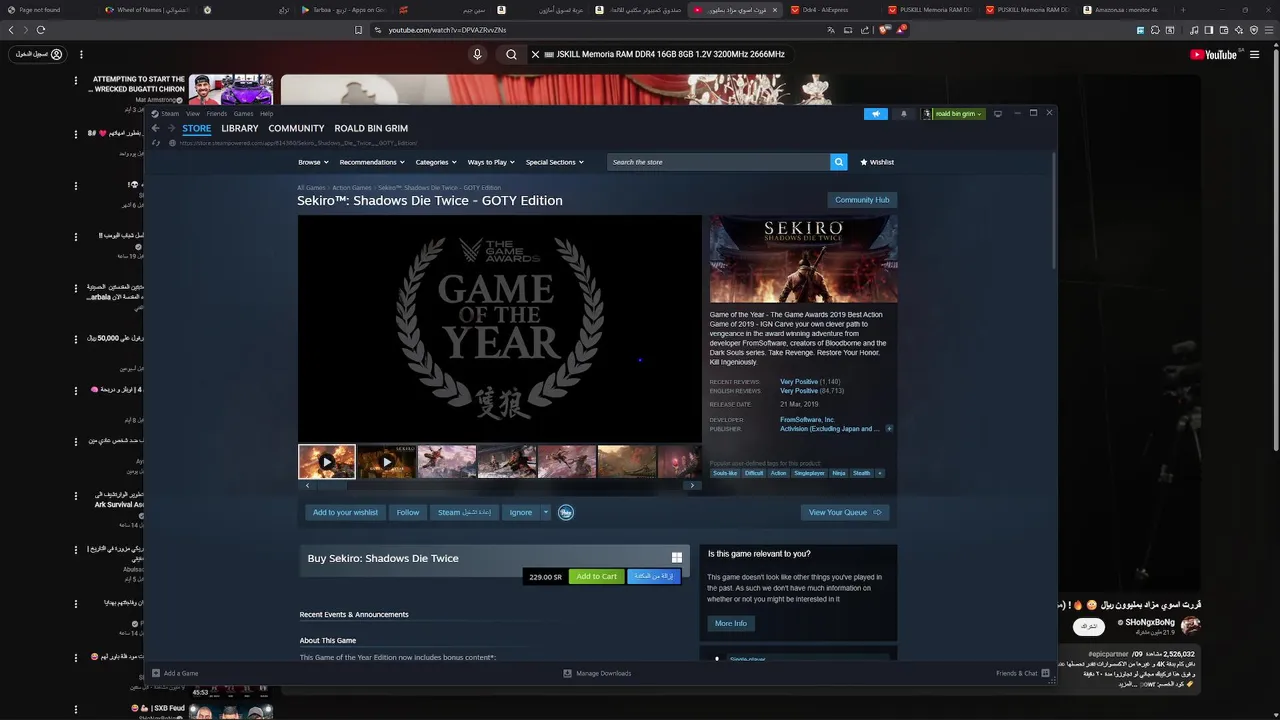Viewport: 1280px width, 720px height.
Task: Click the Very Positive recent reviews link
Action: [799, 382]
